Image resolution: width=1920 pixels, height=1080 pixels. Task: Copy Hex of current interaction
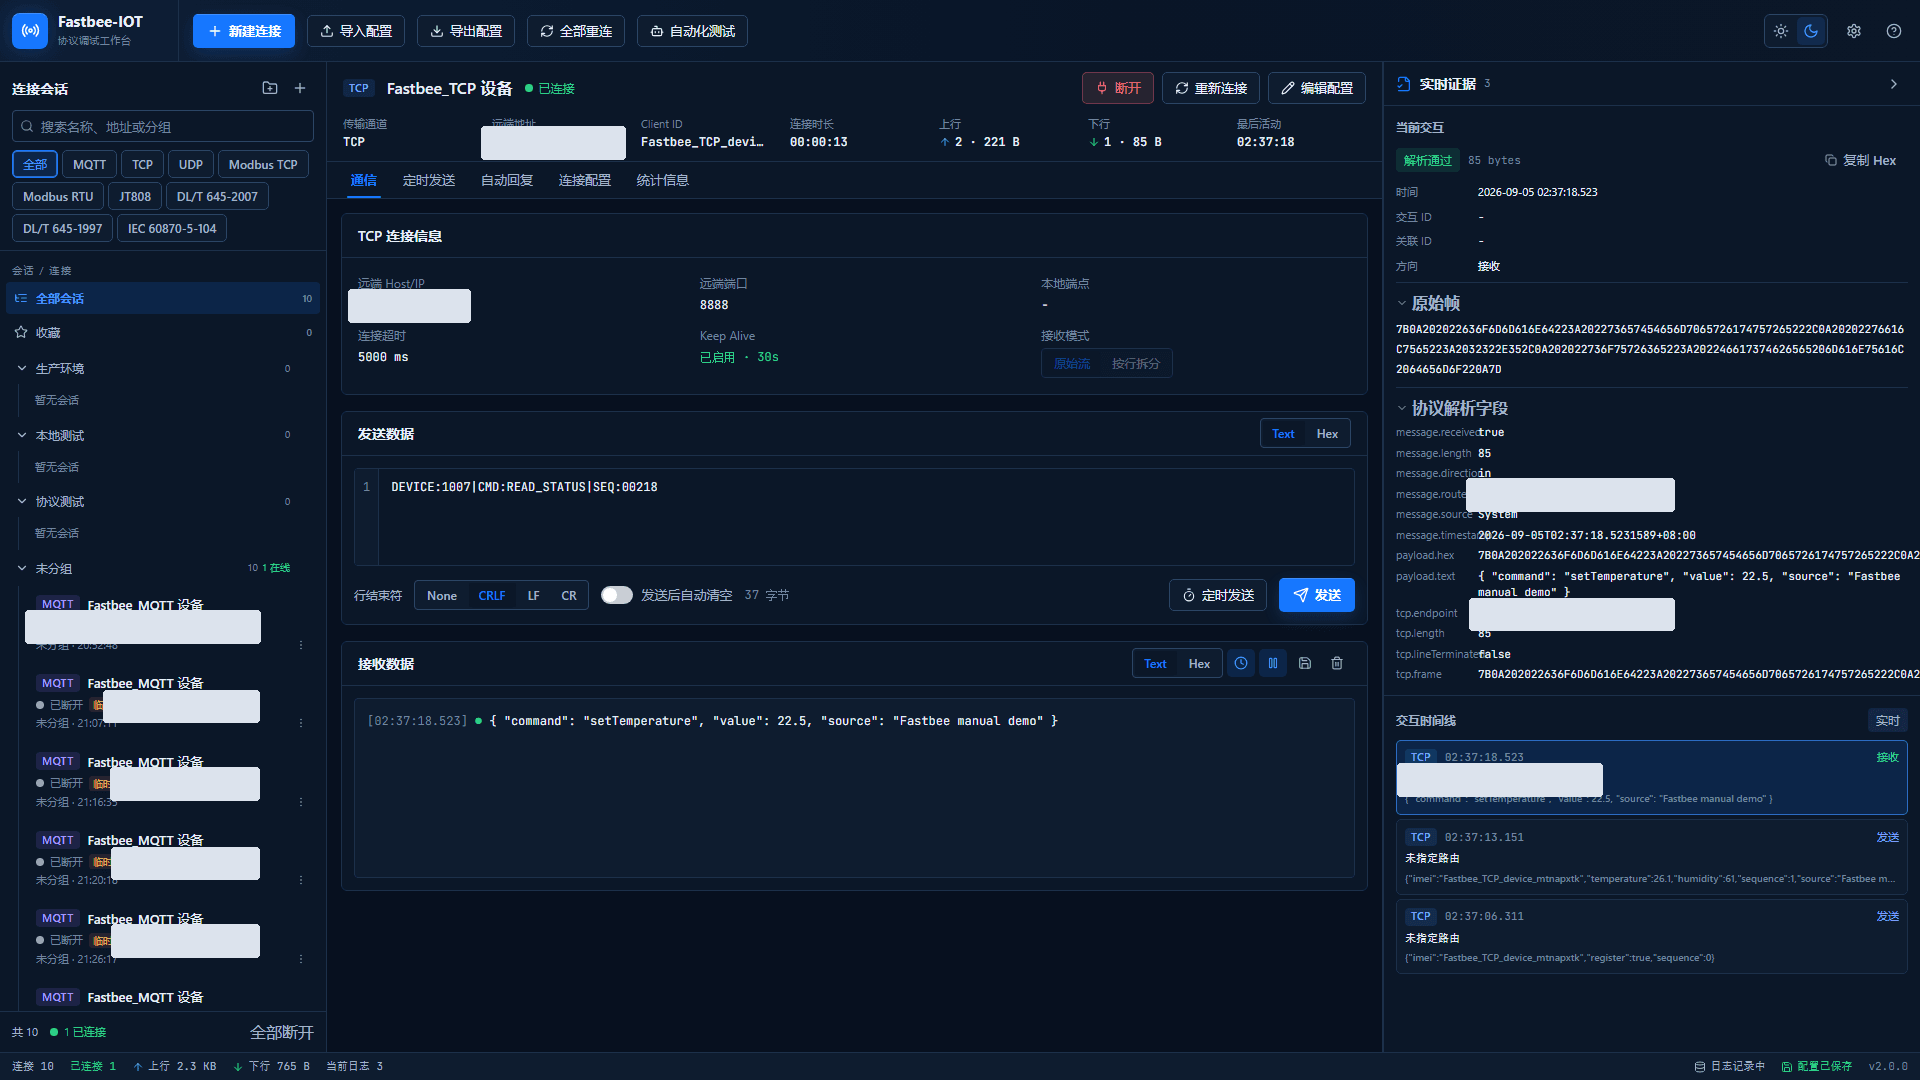tap(1861, 160)
